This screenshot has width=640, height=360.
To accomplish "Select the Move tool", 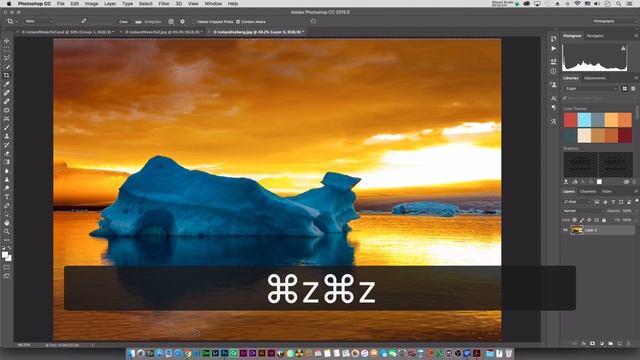I will click(x=7, y=41).
